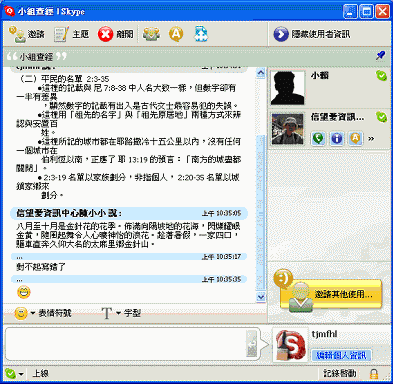Open the 字型 font dropdown
The width and height of the screenshot is (393, 384).
pyautogui.click(x=121, y=313)
